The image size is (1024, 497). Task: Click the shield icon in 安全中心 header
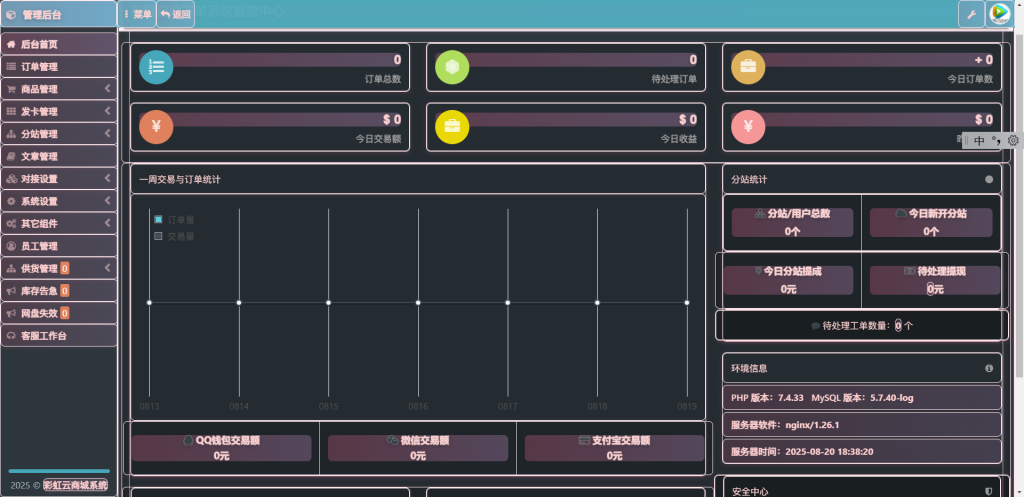click(989, 491)
